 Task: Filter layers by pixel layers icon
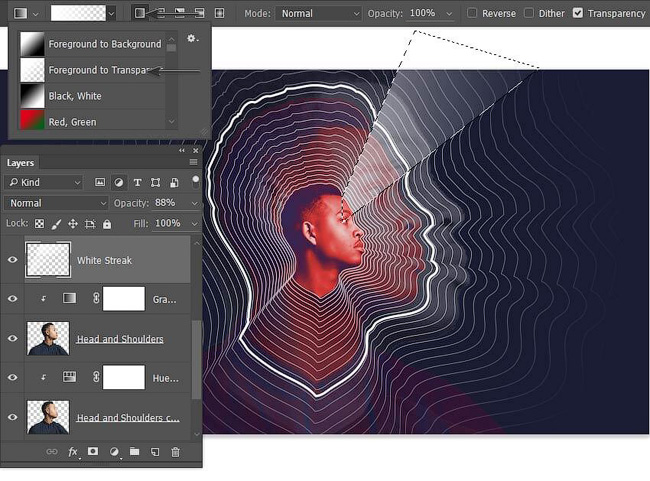pyautogui.click(x=99, y=182)
